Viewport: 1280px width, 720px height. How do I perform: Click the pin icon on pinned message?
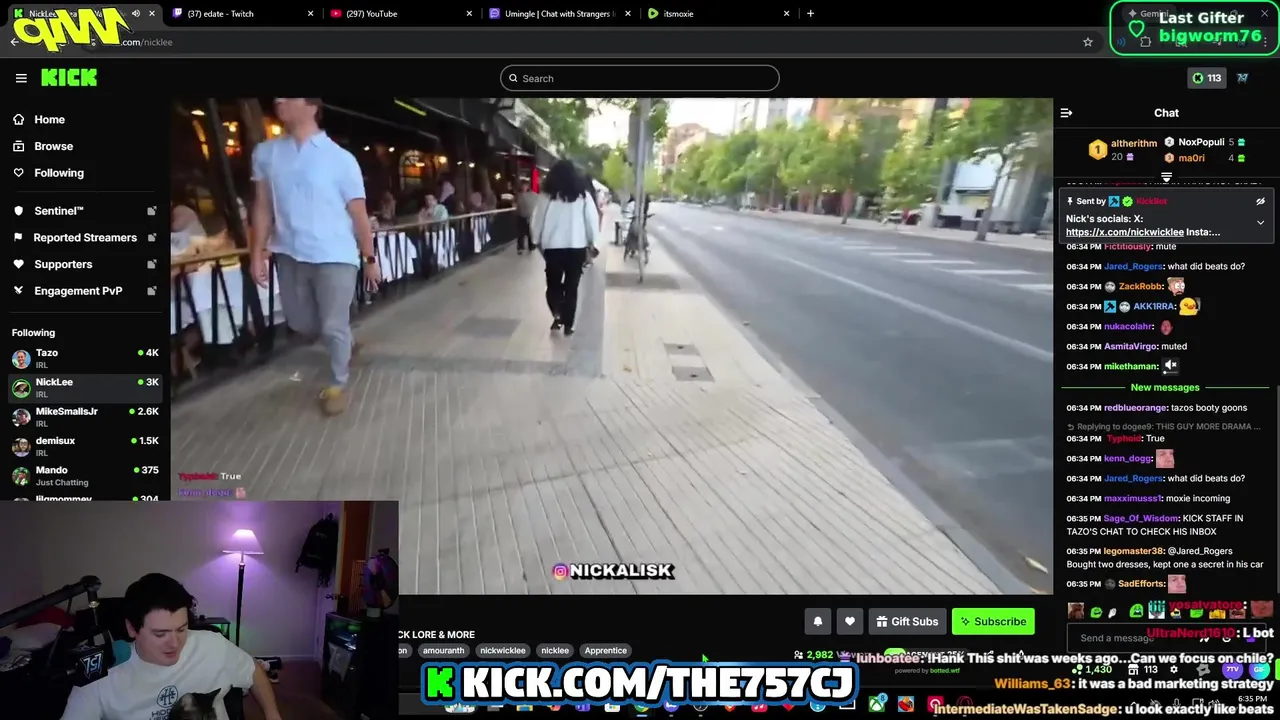(x=1070, y=201)
